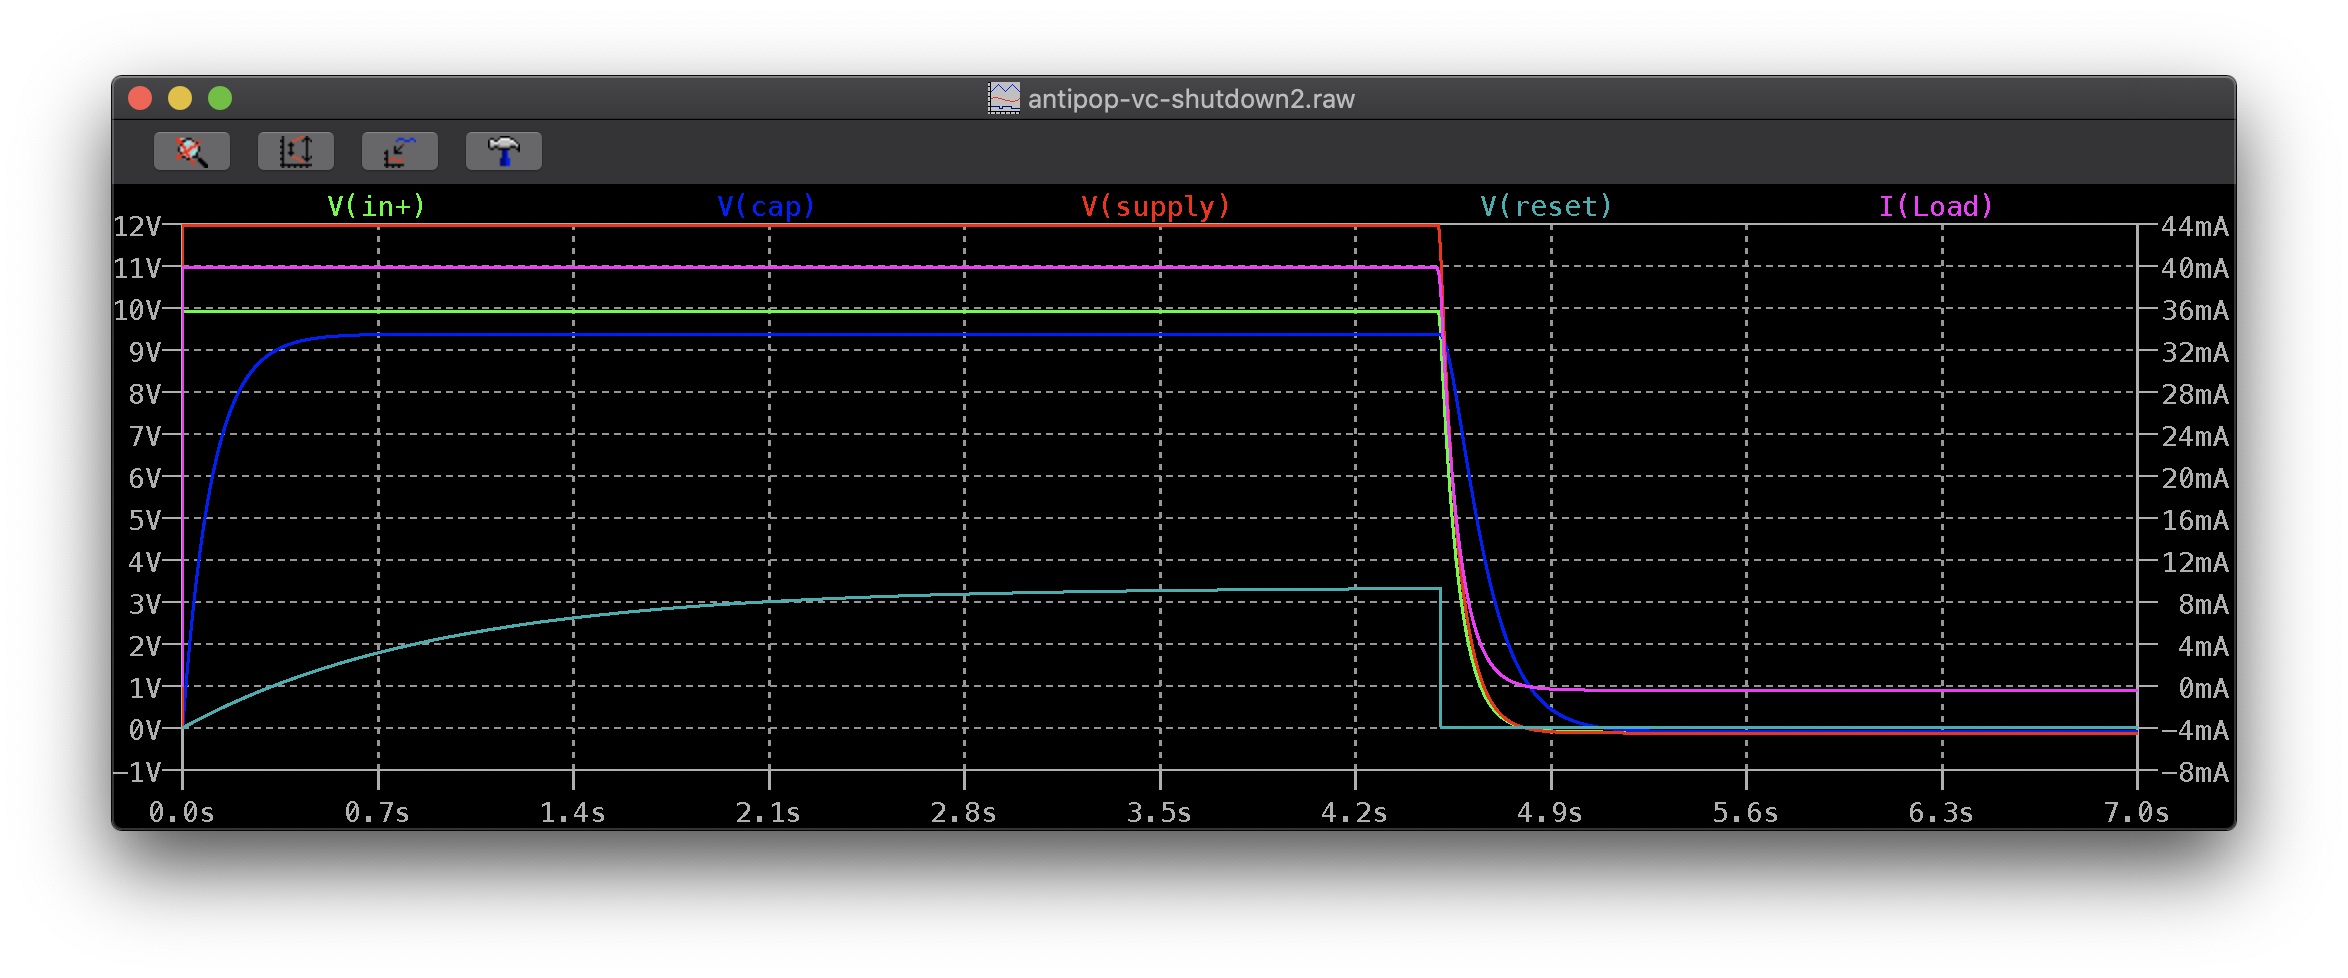
Task: Maximize the window with green button
Action: click(220, 98)
